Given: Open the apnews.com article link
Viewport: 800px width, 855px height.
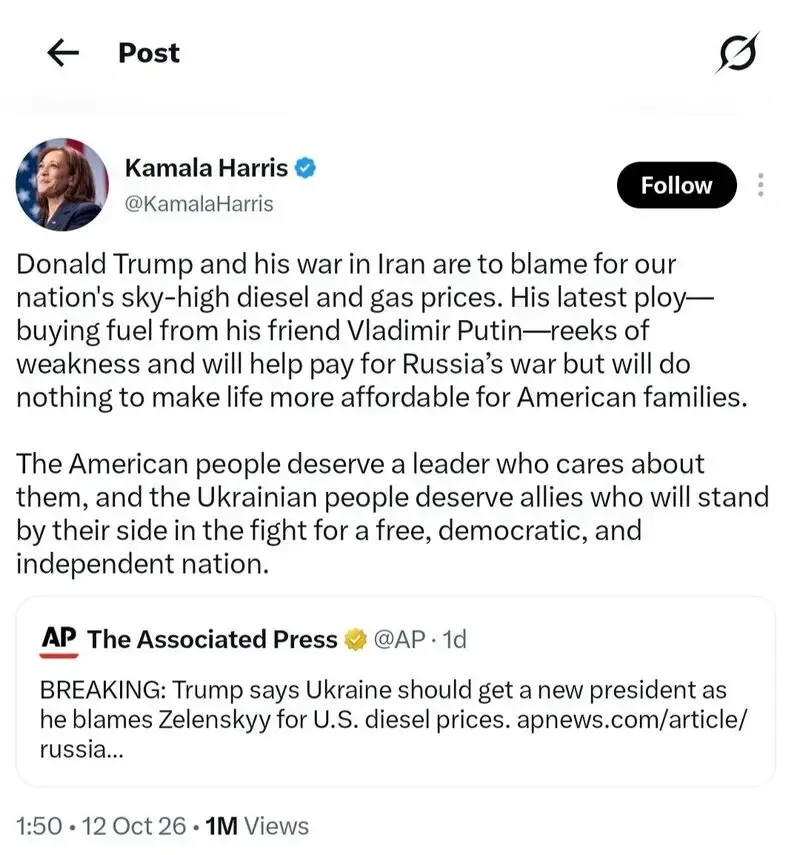Looking at the screenshot, I should 632,720.
